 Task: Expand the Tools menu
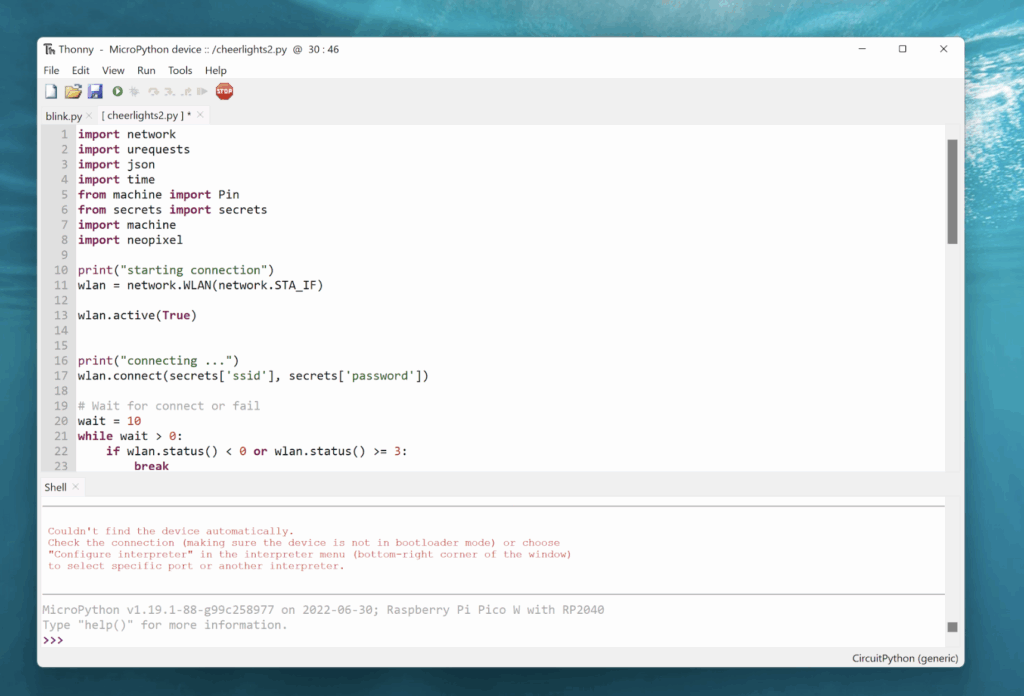[x=180, y=71]
